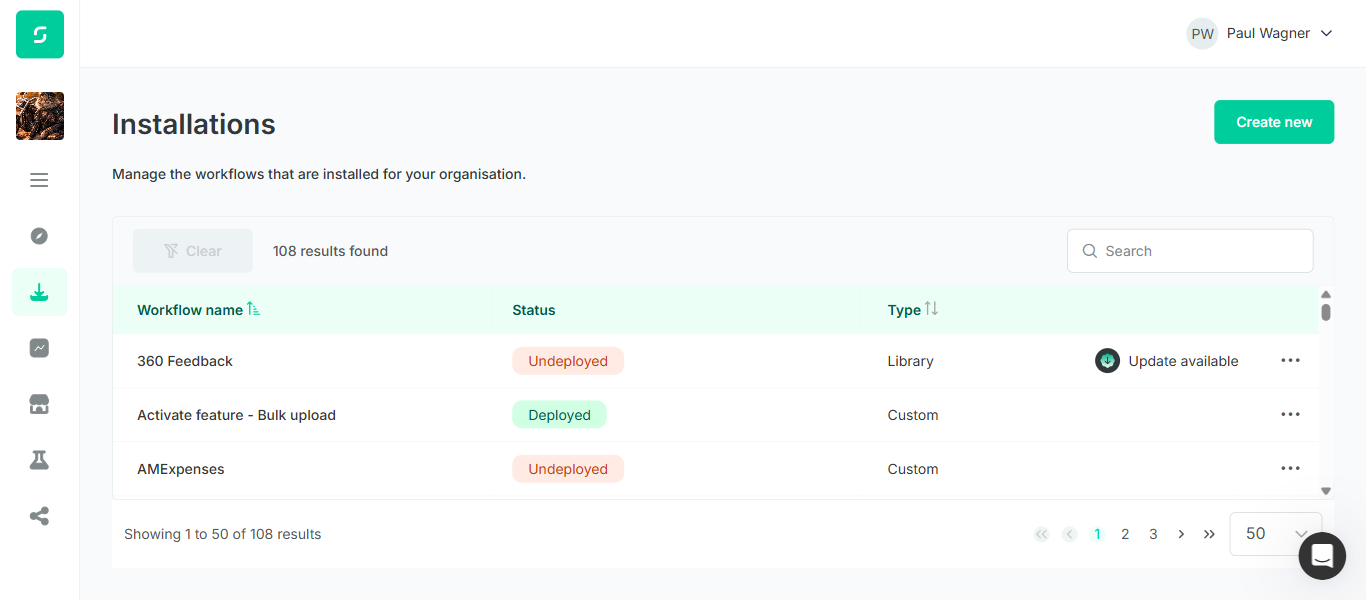Screen dimensions: 1366x600
Task: Click the PW user avatar
Action: coord(1202,34)
